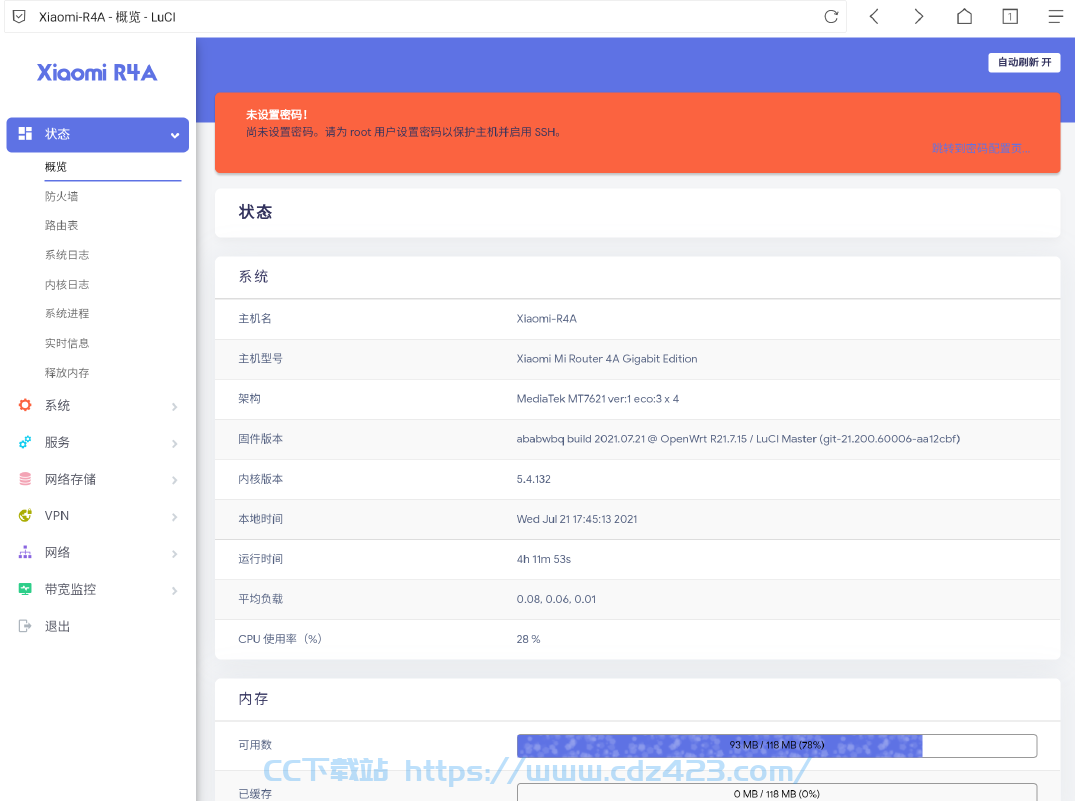Click the CPU usage value 28 %
The width and height of the screenshot is (1075, 801).
529,639
